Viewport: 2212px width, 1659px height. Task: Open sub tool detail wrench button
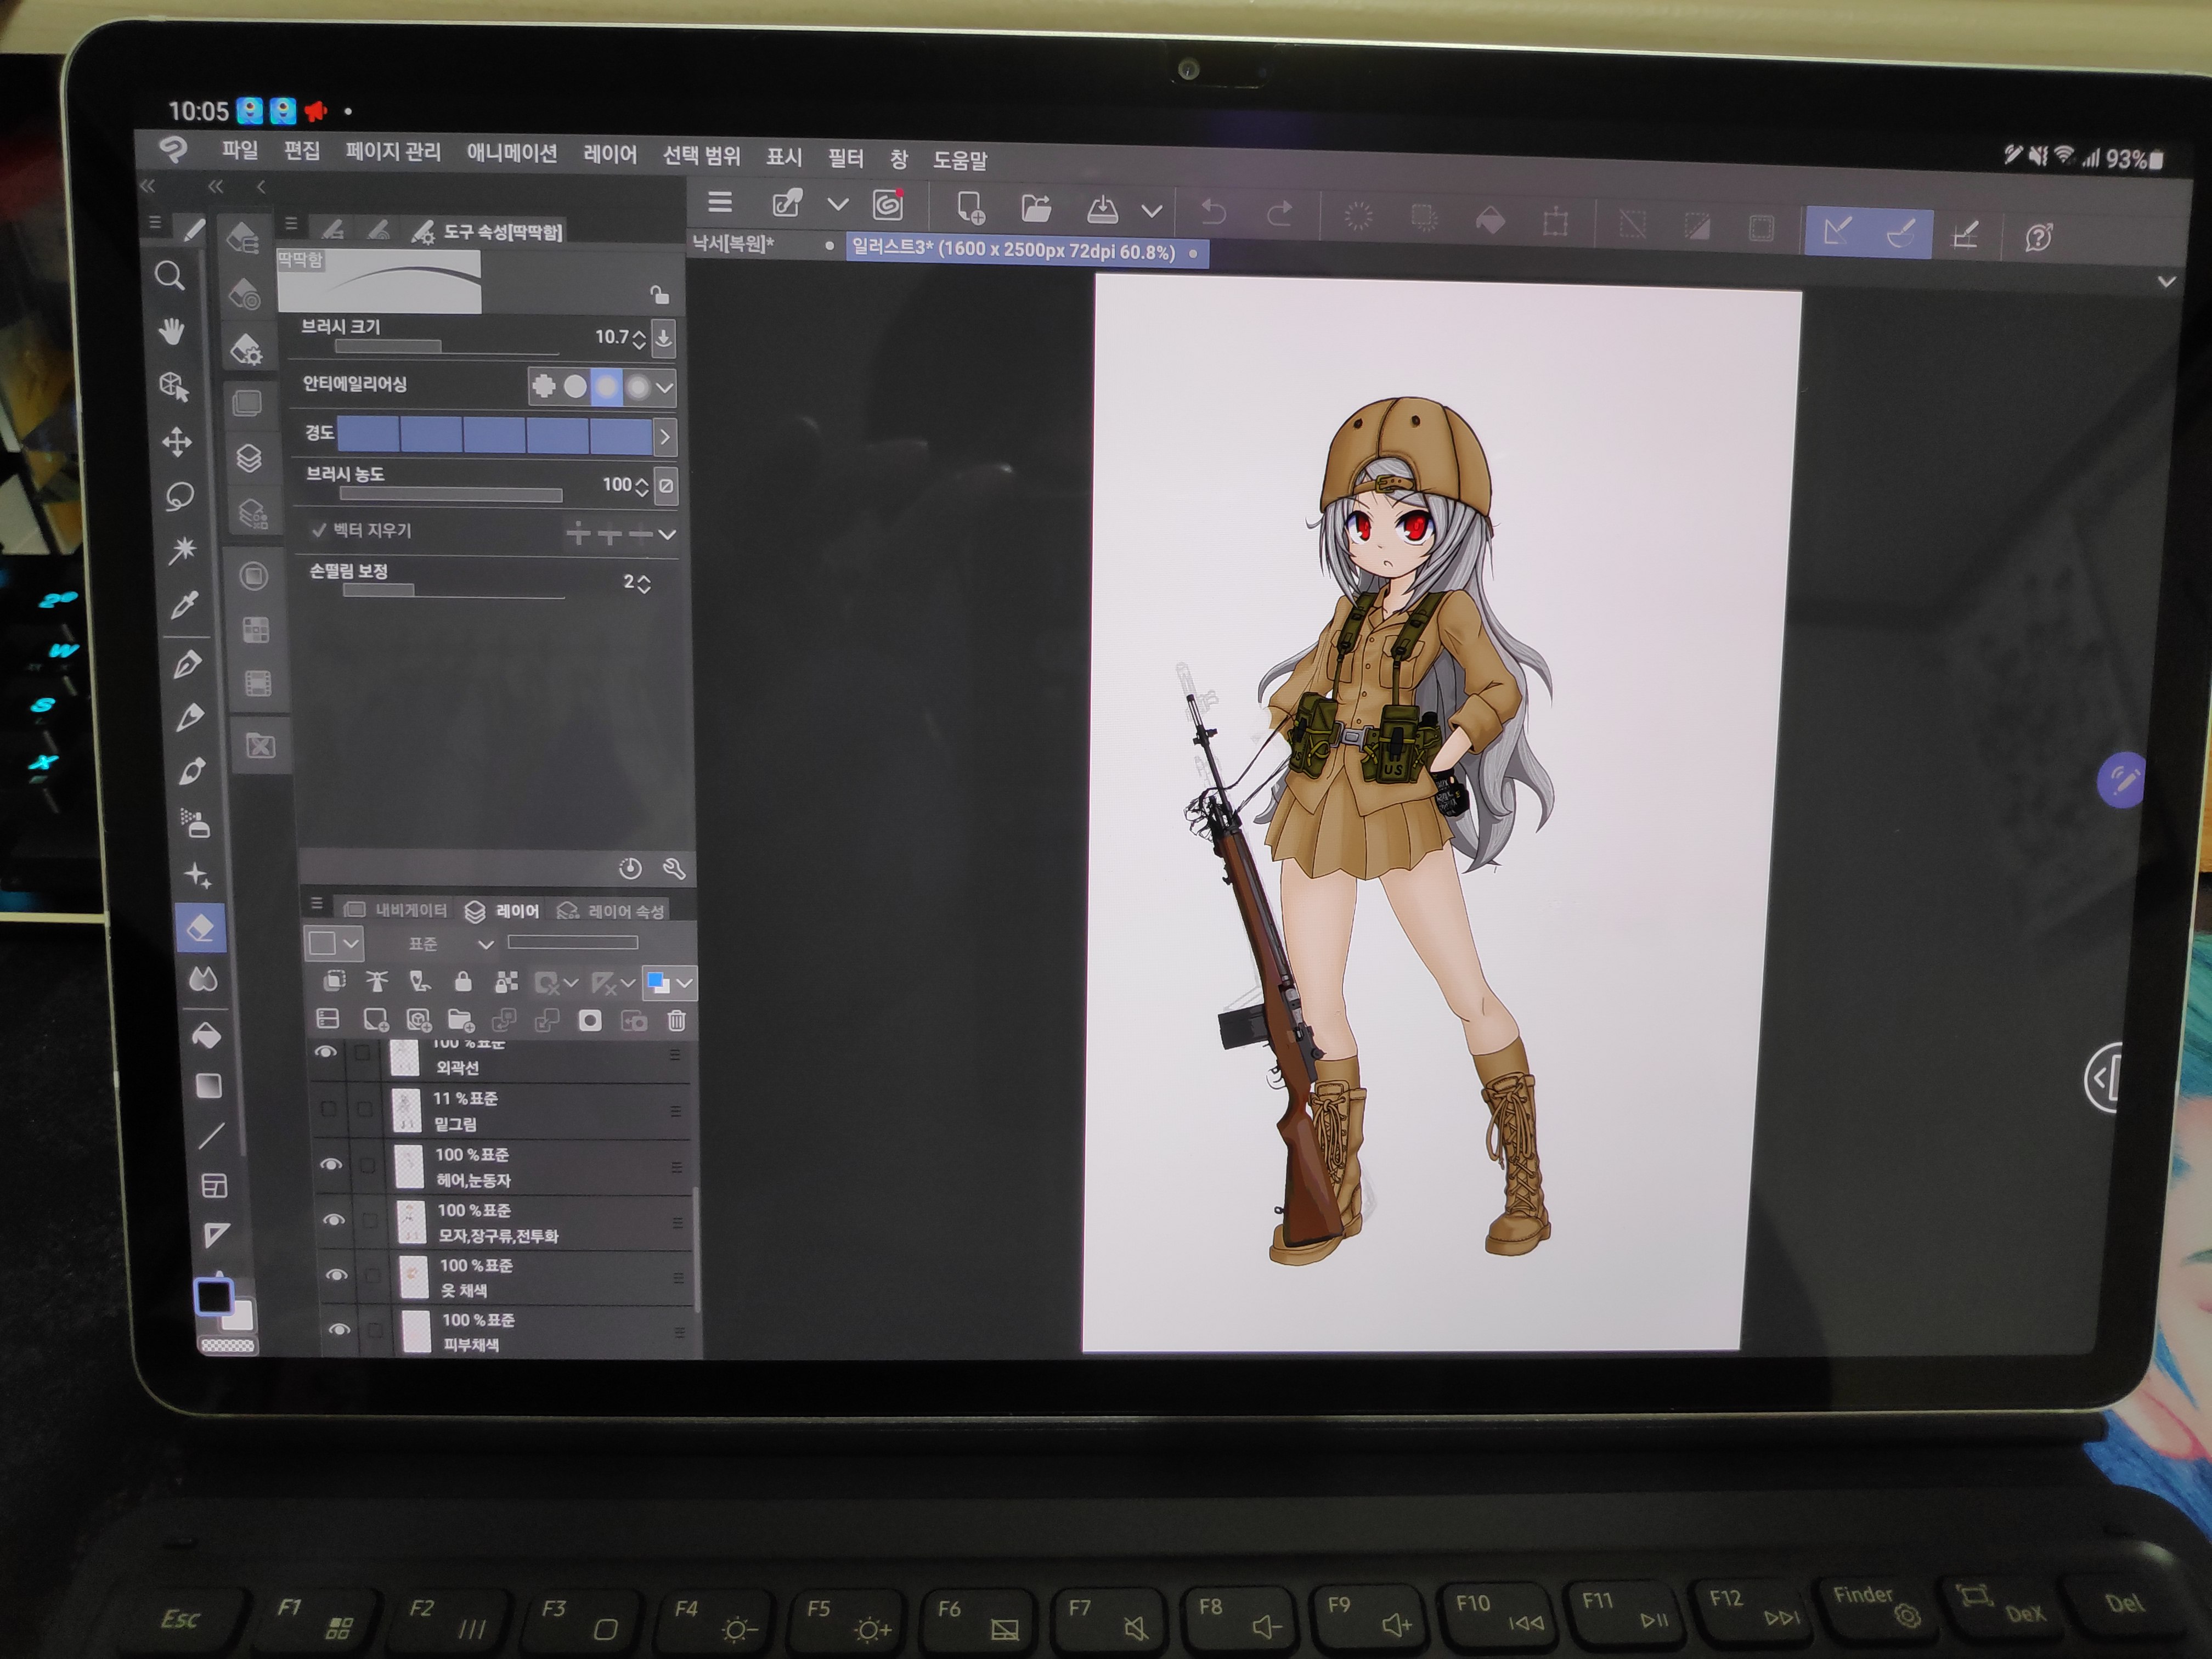674,868
